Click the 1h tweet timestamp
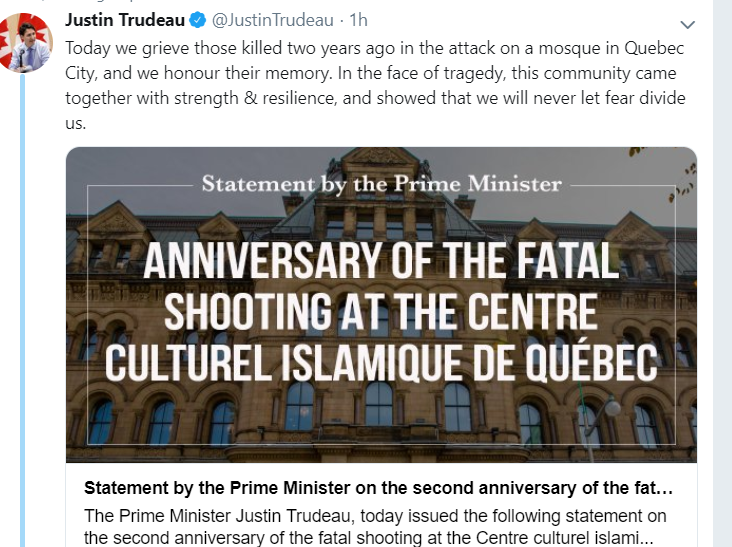The height and width of the screenshot is (547, 732). coord(357,21)
